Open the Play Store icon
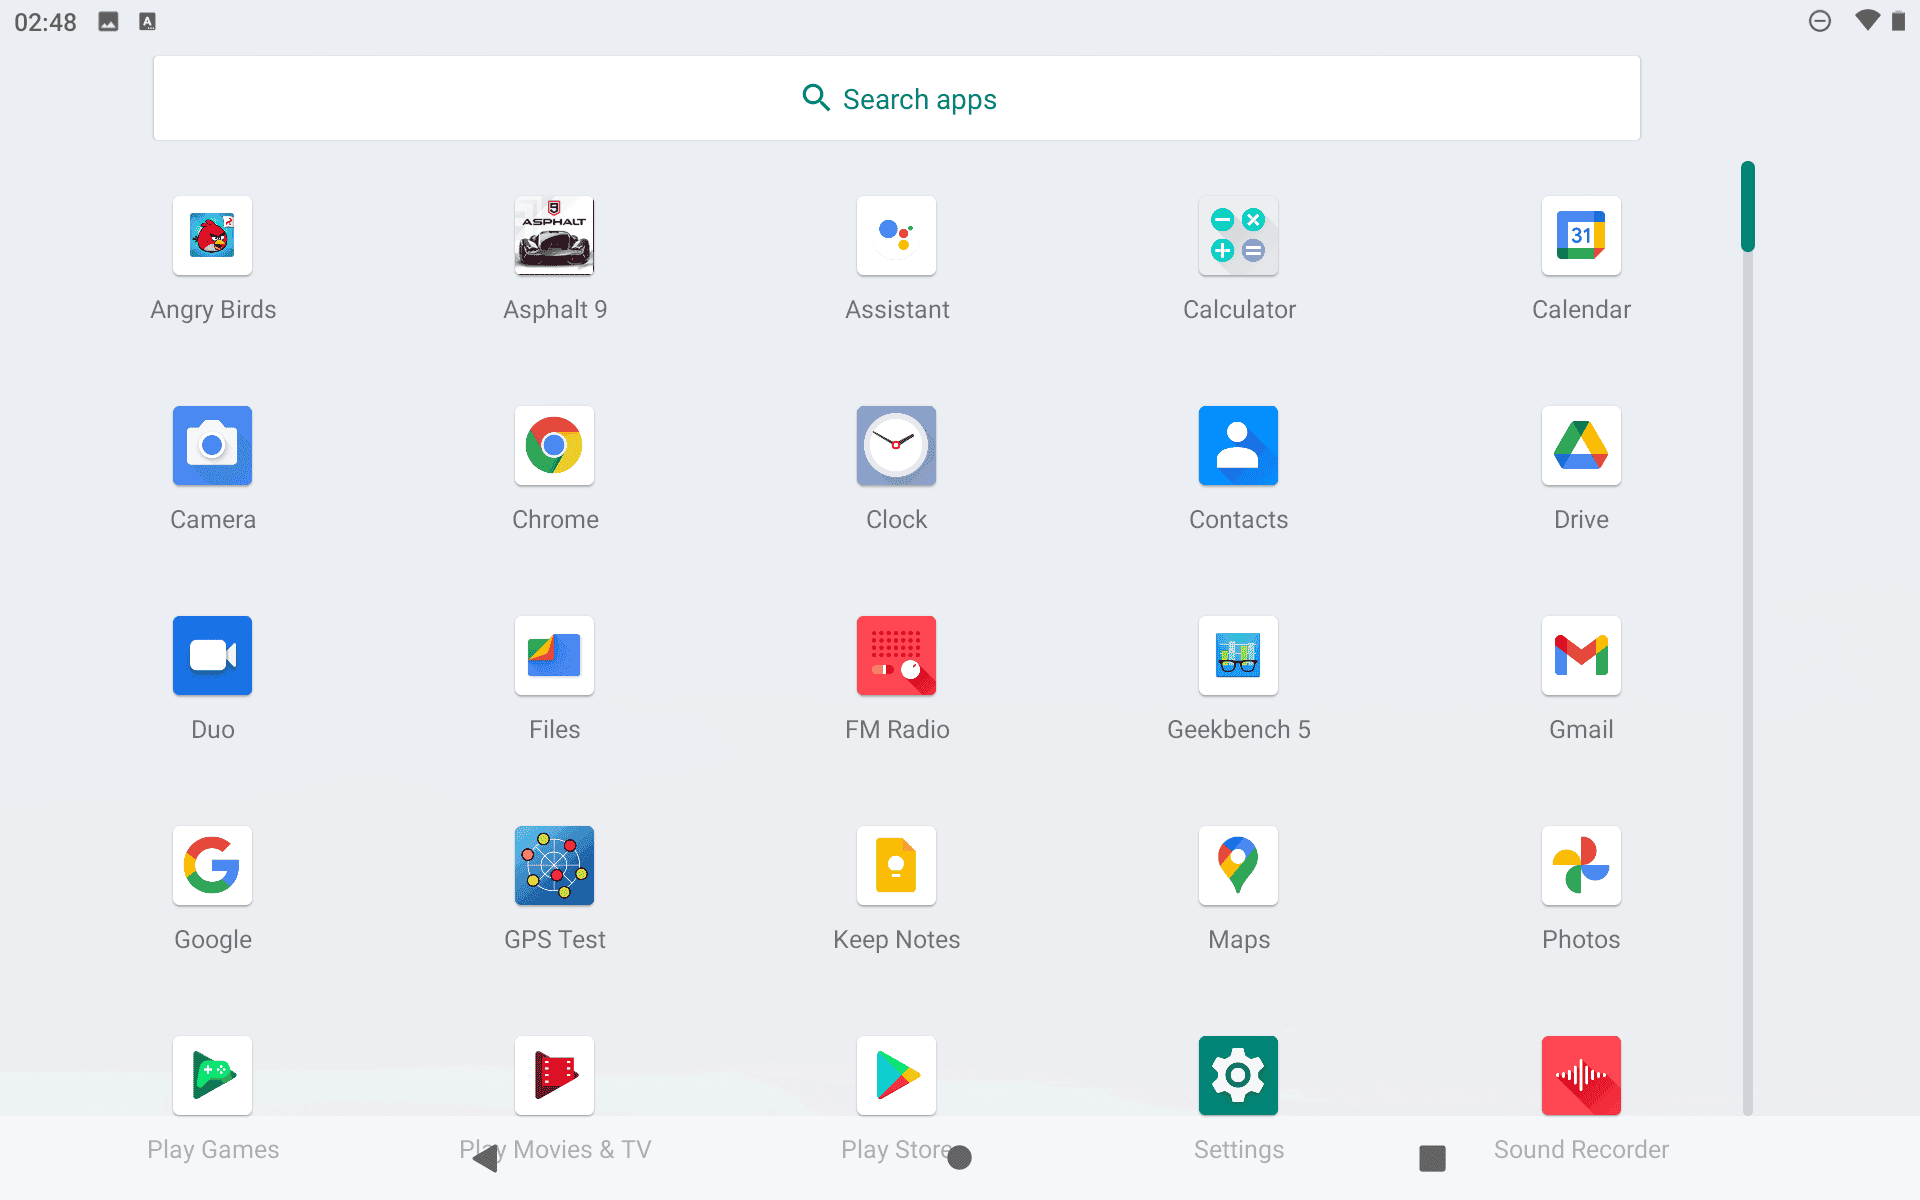The width and height of the screenshot is (1920, 1200). 896,1076
